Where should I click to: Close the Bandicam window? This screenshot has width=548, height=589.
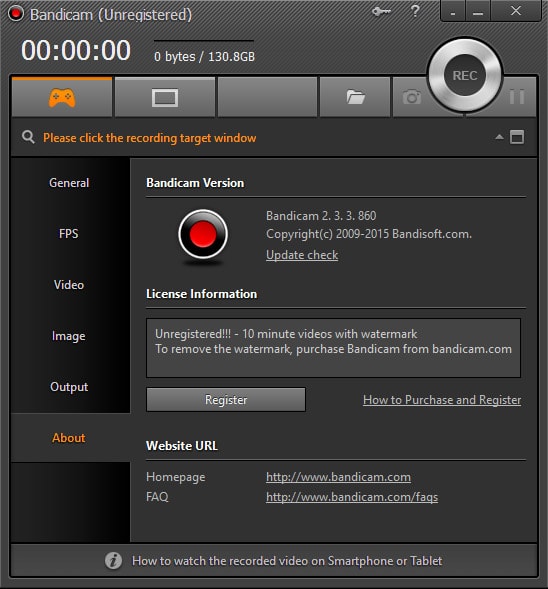[516, 11]
